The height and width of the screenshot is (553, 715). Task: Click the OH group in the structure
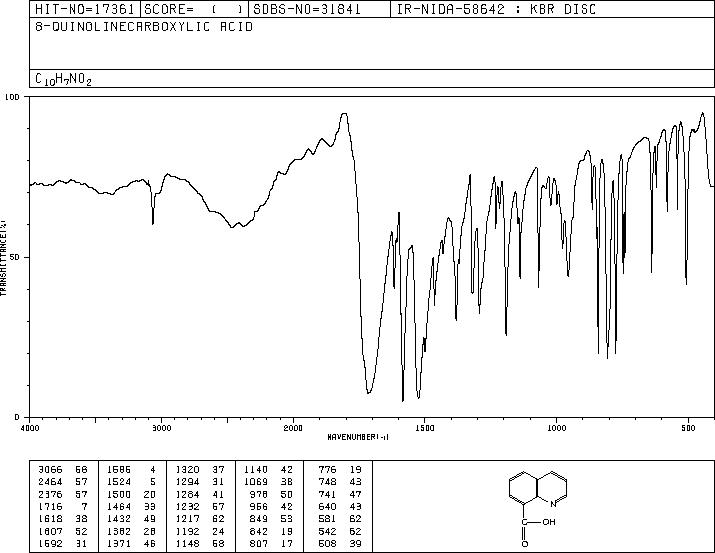click(549, 522)
